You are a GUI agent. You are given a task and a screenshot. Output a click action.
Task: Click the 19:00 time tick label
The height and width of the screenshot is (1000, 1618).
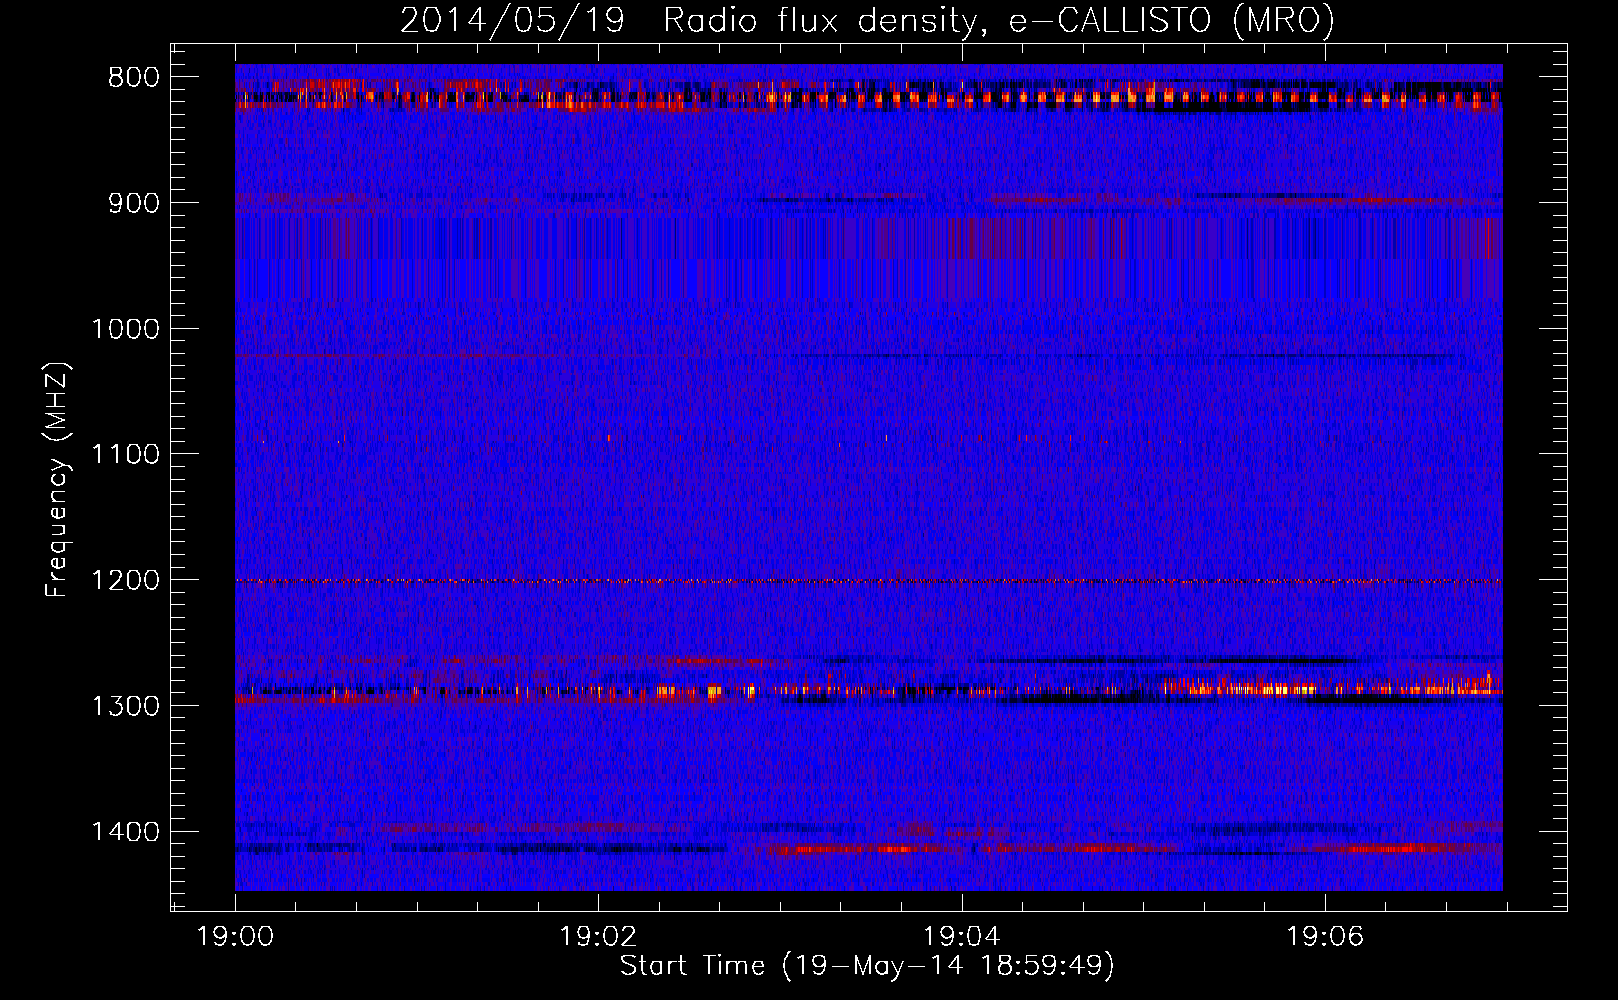[x=236, y=937]
